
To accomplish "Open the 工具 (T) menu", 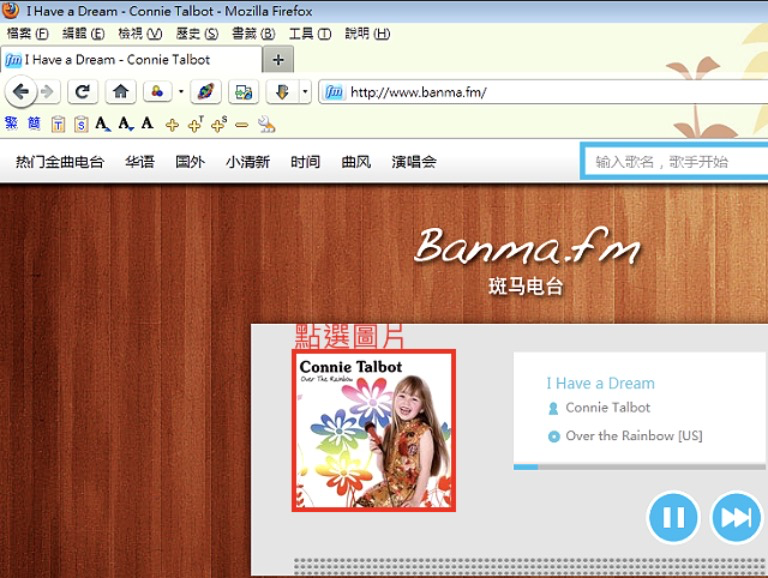I will click(310, 33).
